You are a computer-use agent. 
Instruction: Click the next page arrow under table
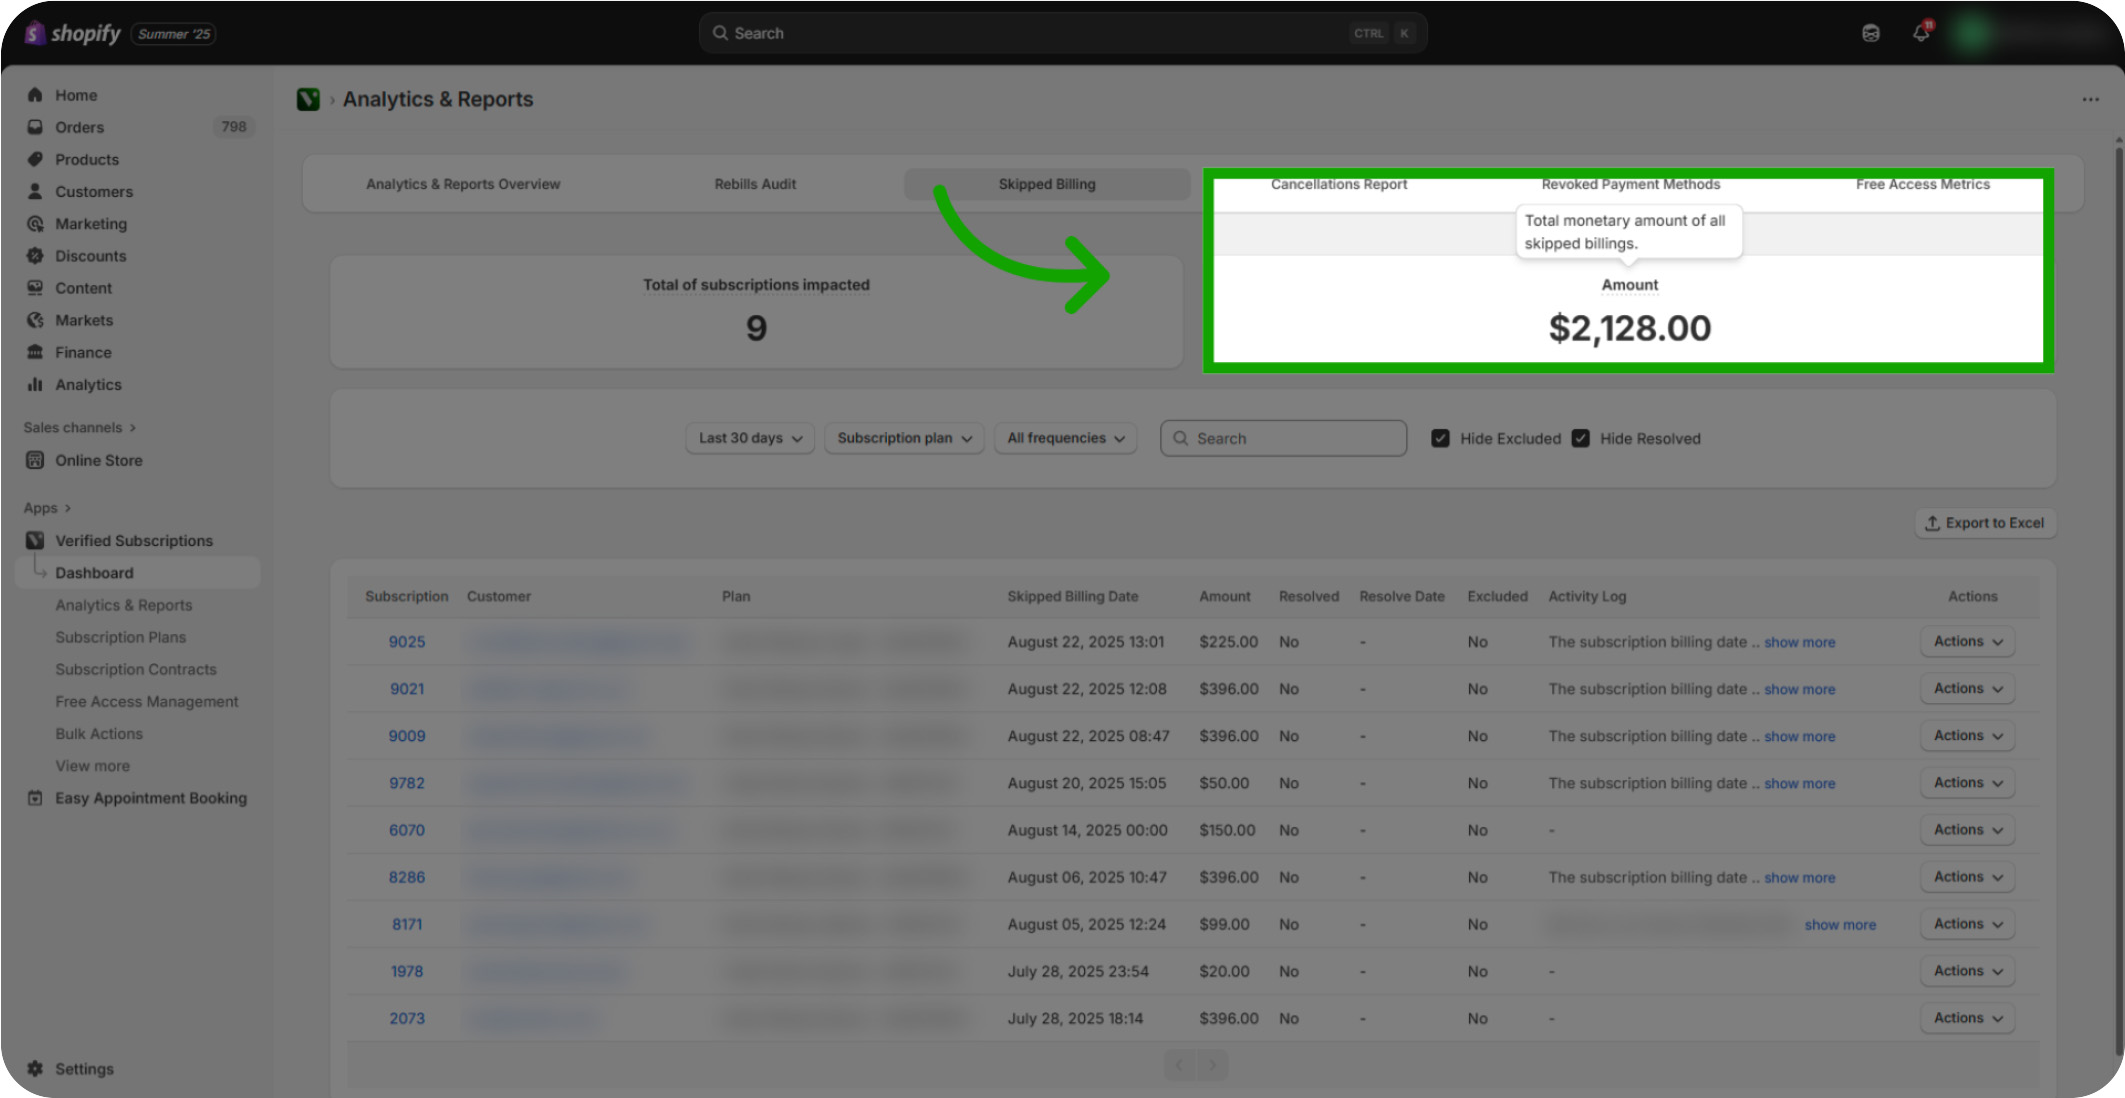coord(1212,1065)
